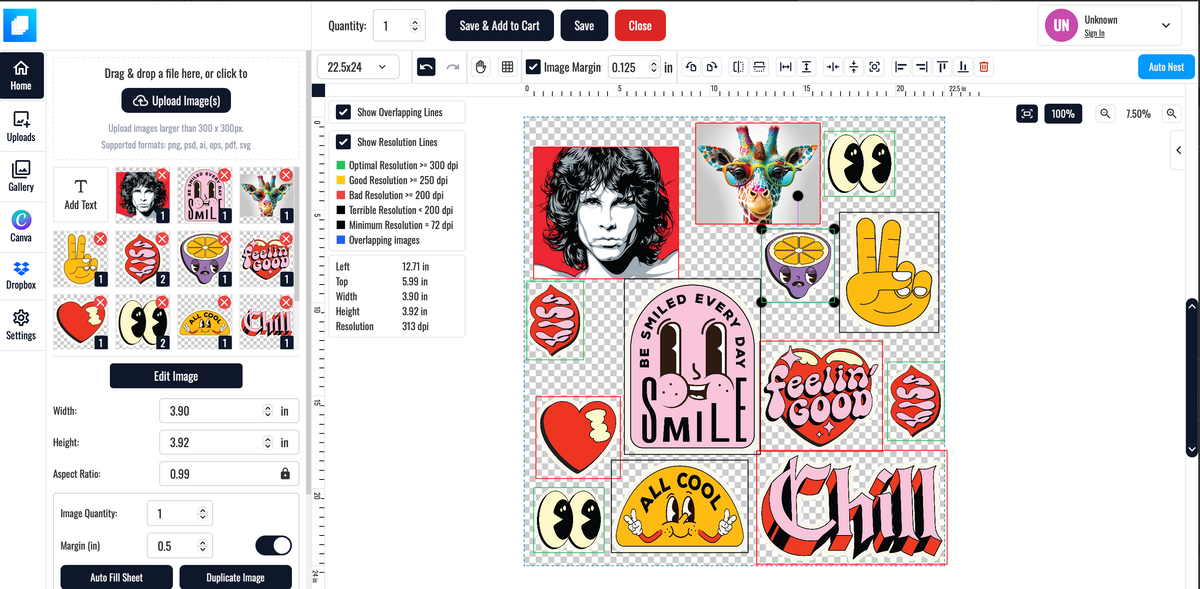The width and height of the screenshot is (1200, 589).
Task: Click the Upload Image(s) button
Action: [177, 101]
